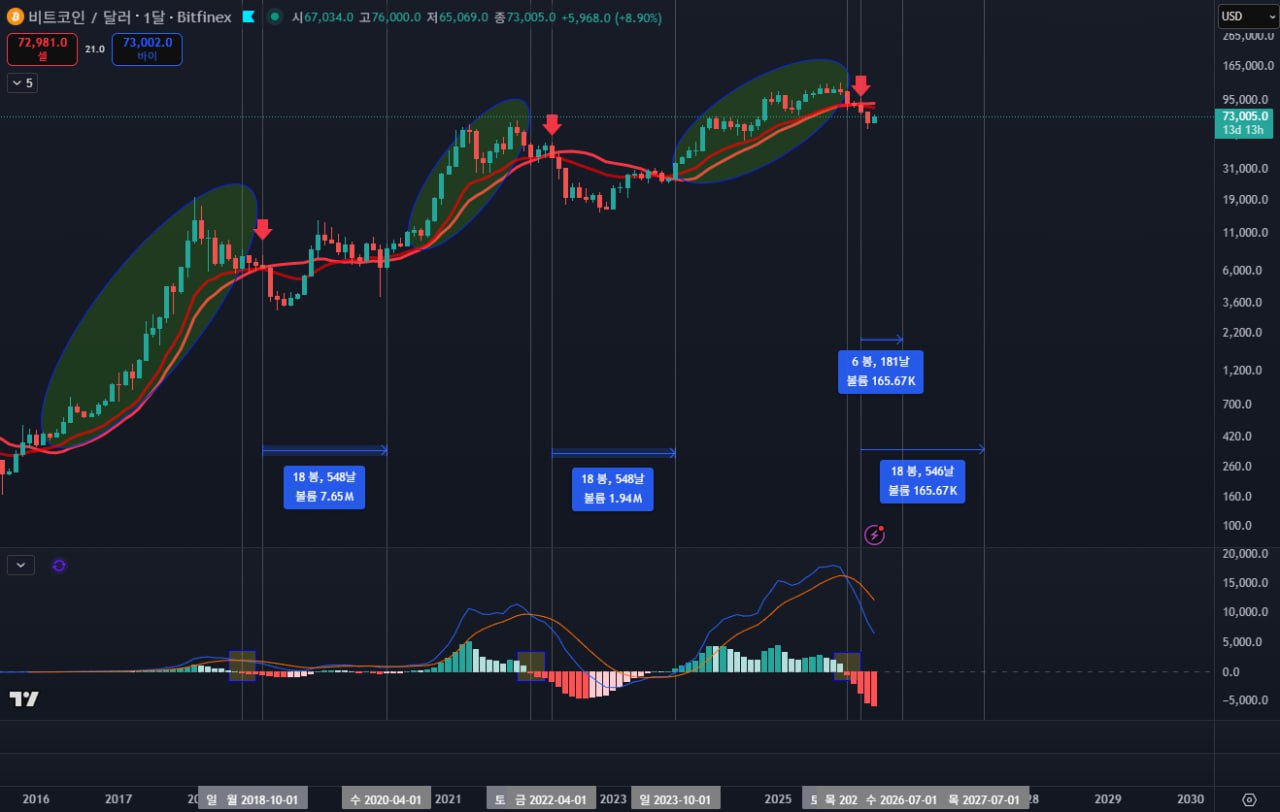Image resolution: width=1280 pixels, height=812 pixels.
Task: Select the '6 봉, 181날' measurement label
Action: 880,372
